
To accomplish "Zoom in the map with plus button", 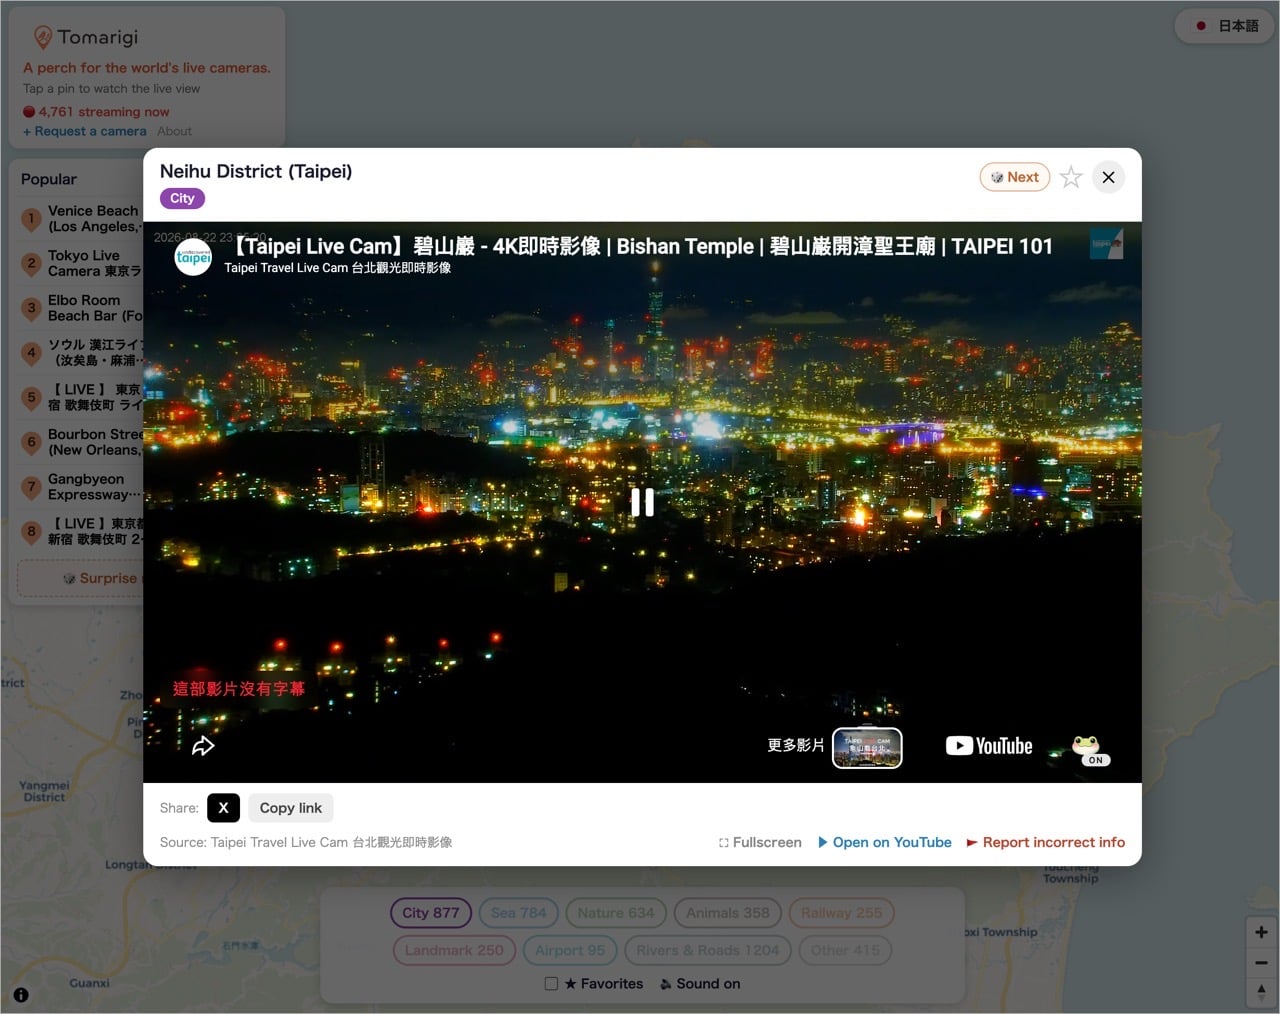I will 1261,932.
